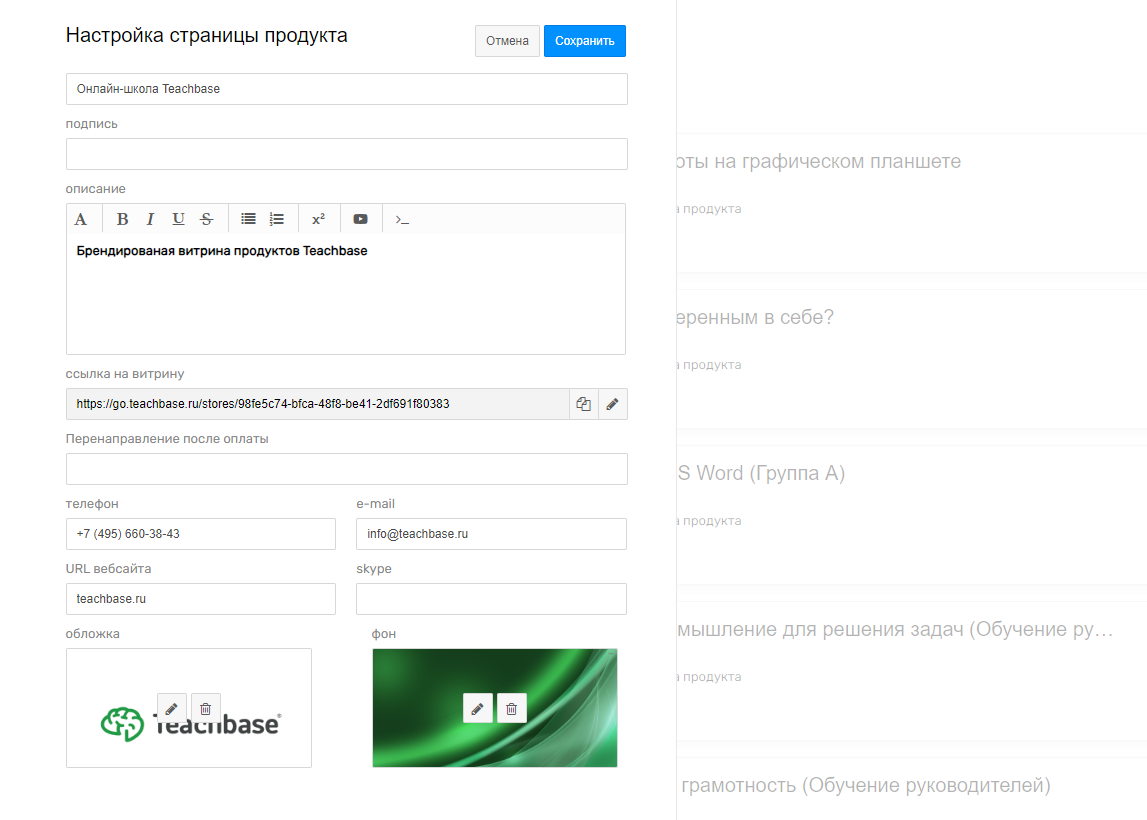Viewport: 1147px width, 820px height.
Task: Open the графическом планшете product behind
Action: (819, 162)
